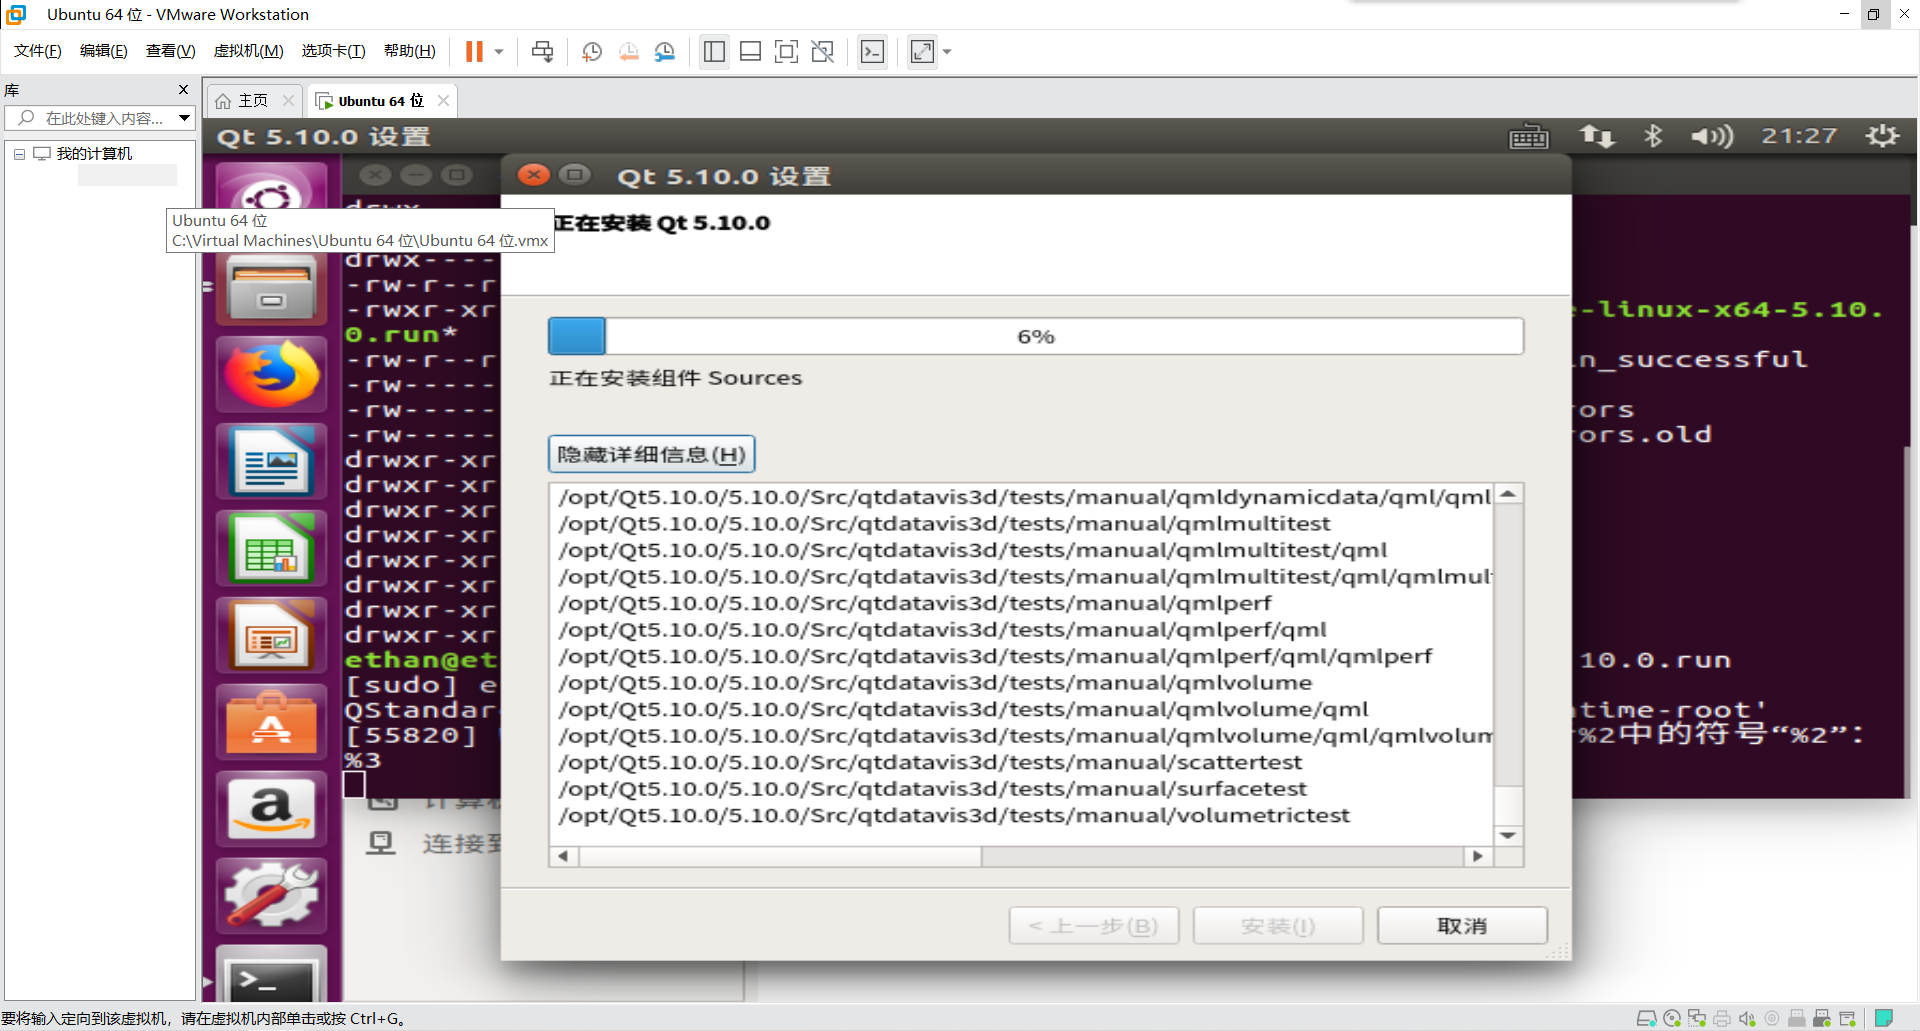1920x1031 pixels.
Task: Launch LibreOffice Calc from the dock
Action: (271, 548)
